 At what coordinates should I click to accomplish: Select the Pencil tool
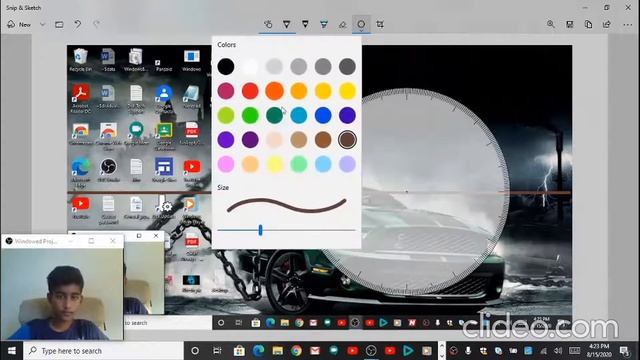[305, 24]
